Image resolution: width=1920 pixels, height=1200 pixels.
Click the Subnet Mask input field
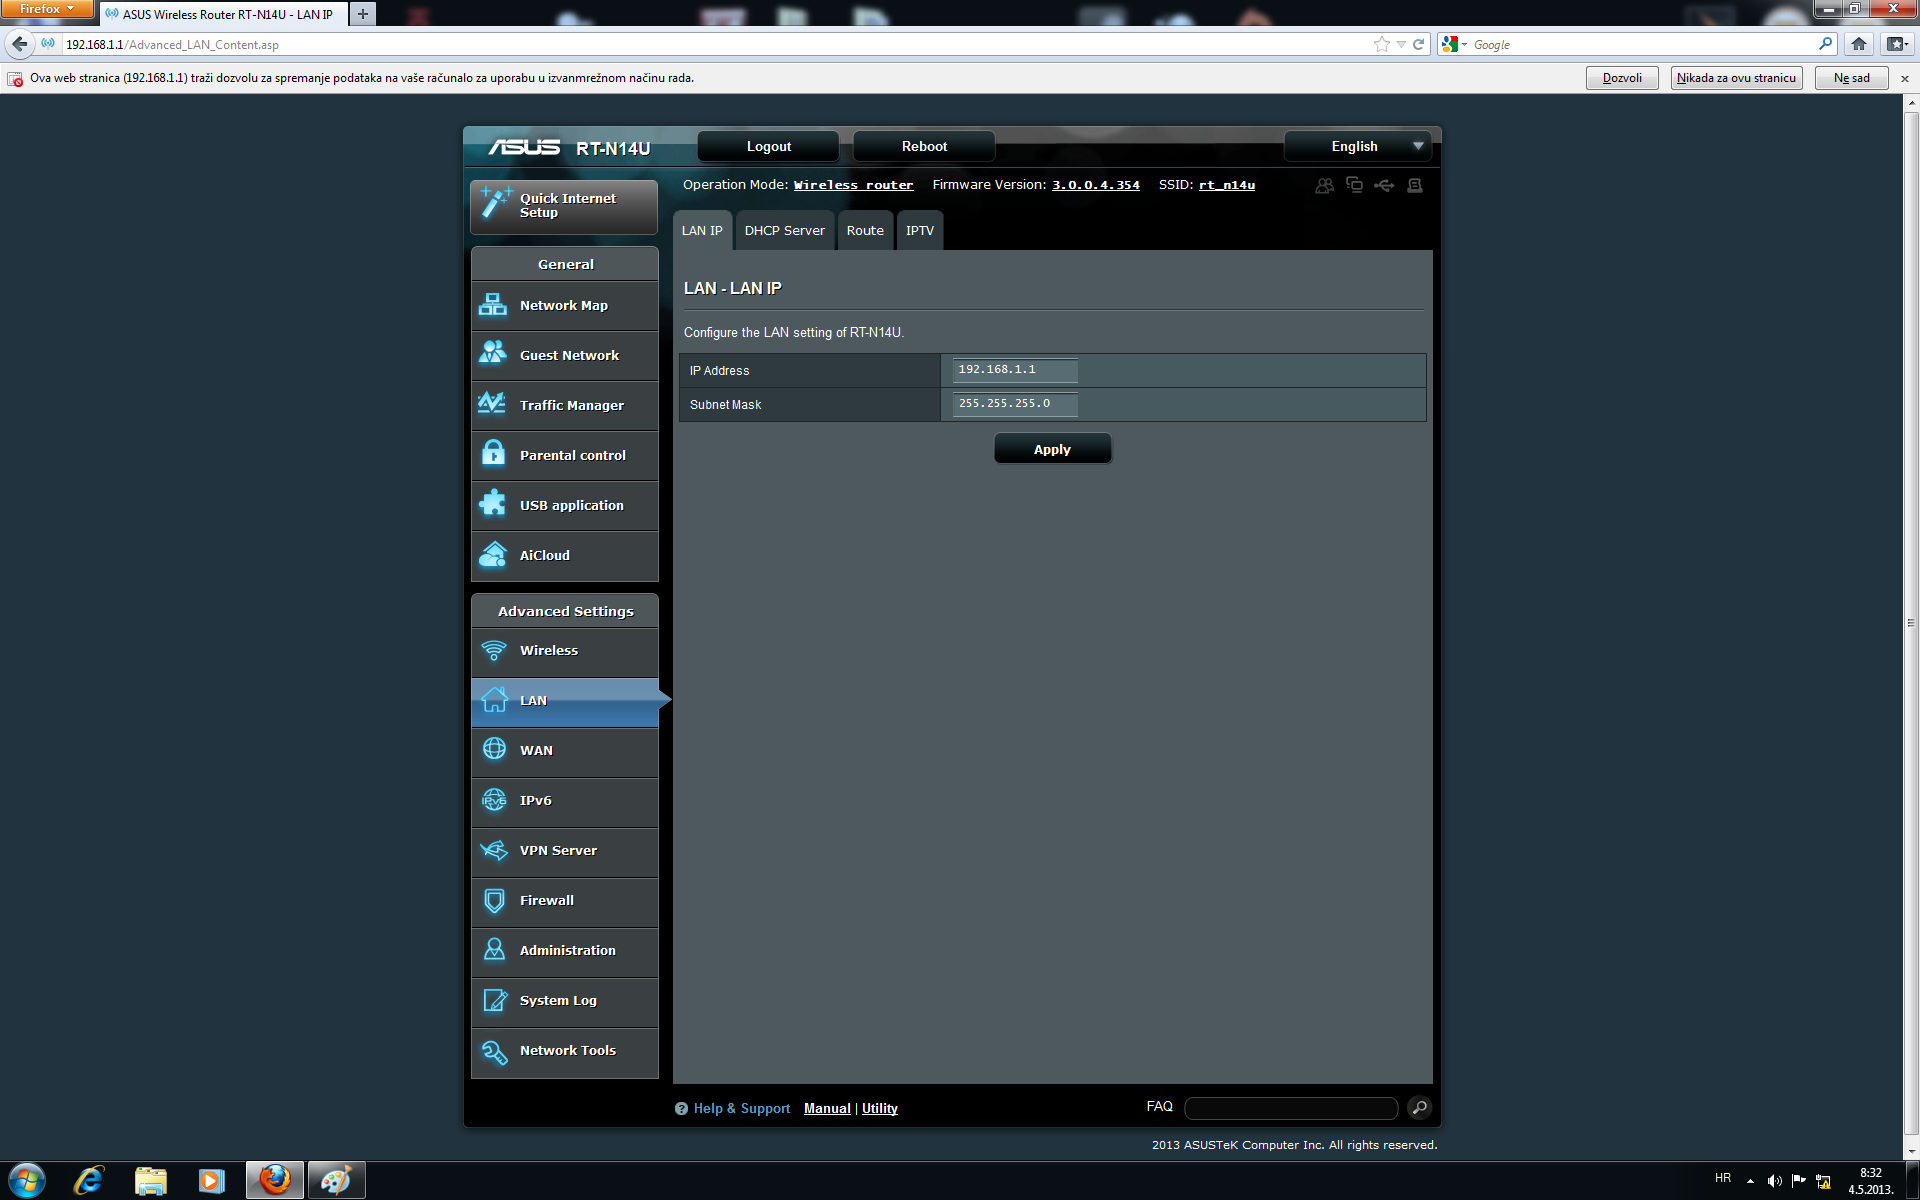1015,404
